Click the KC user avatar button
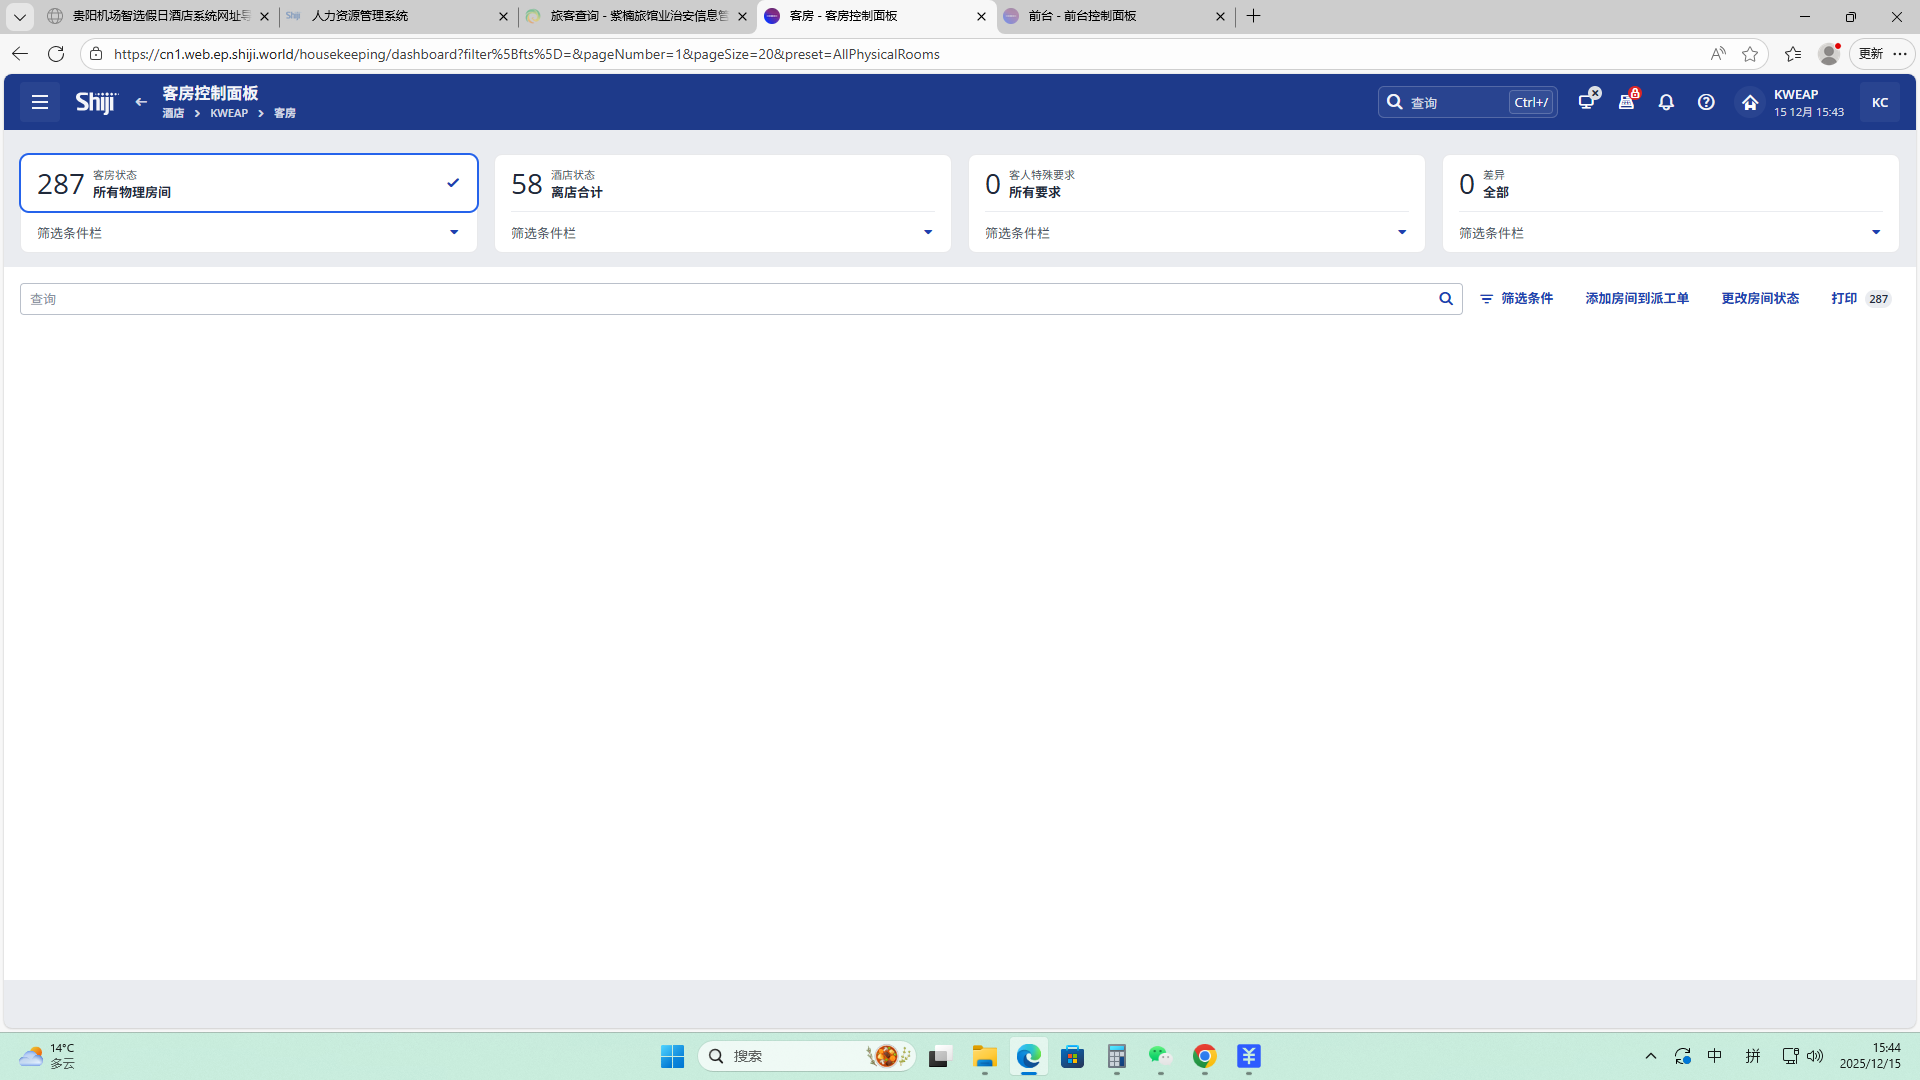 pos(1880,102)
